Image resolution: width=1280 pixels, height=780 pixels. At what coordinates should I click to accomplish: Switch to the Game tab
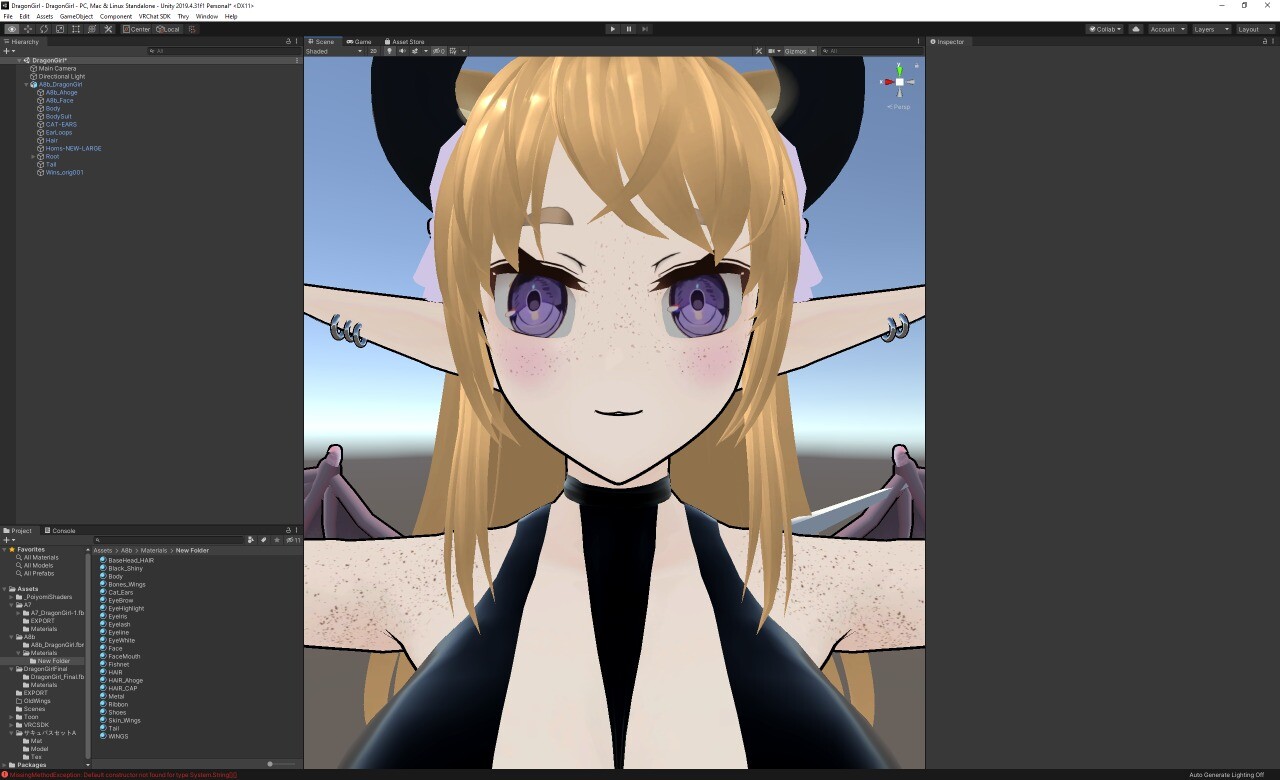(358, 41)
